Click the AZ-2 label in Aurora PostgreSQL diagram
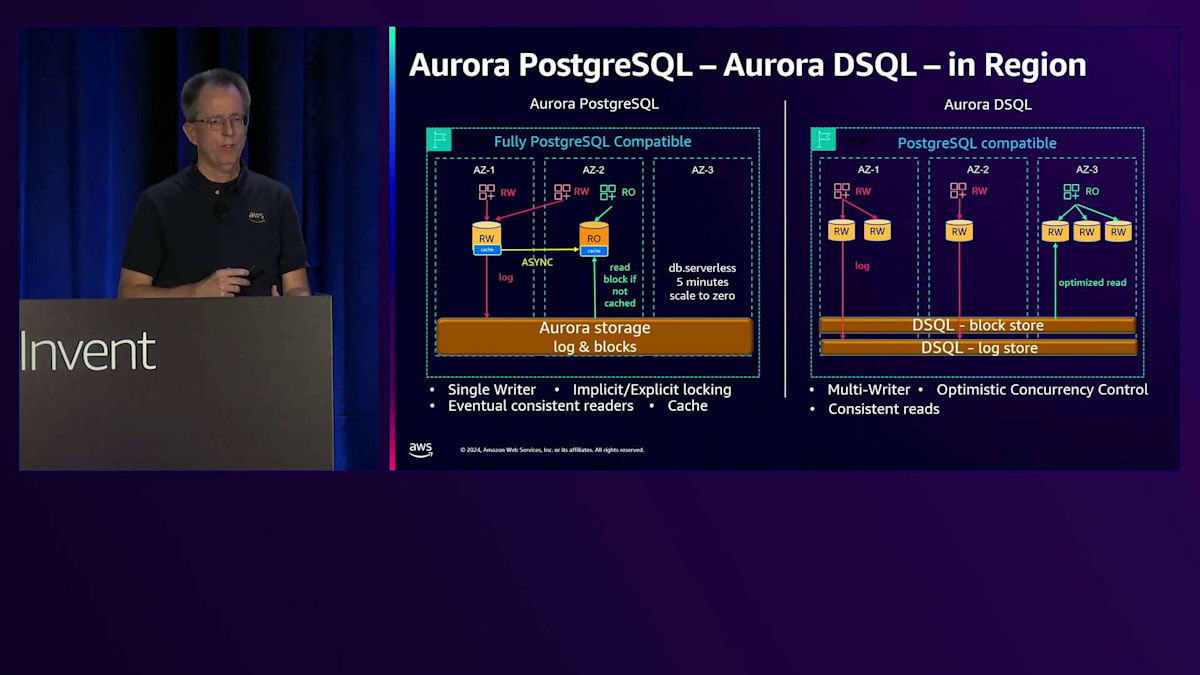The width and height of the screenshot is (1200, 675). pos(594,171)
